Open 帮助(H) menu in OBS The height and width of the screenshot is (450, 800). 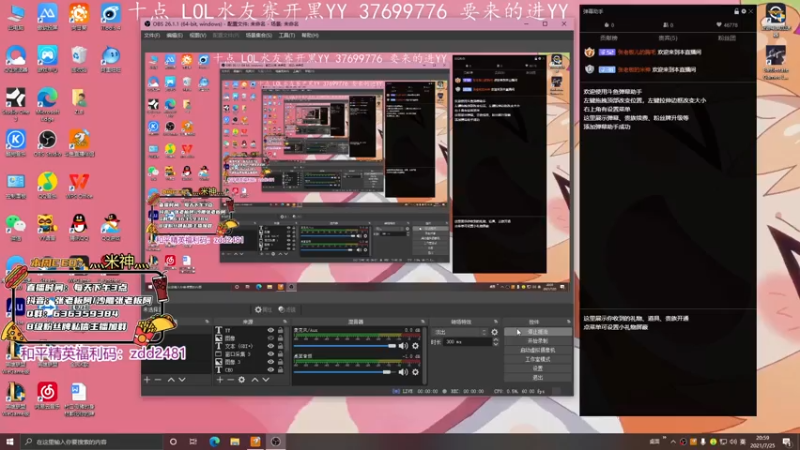(x=310, y=35)
